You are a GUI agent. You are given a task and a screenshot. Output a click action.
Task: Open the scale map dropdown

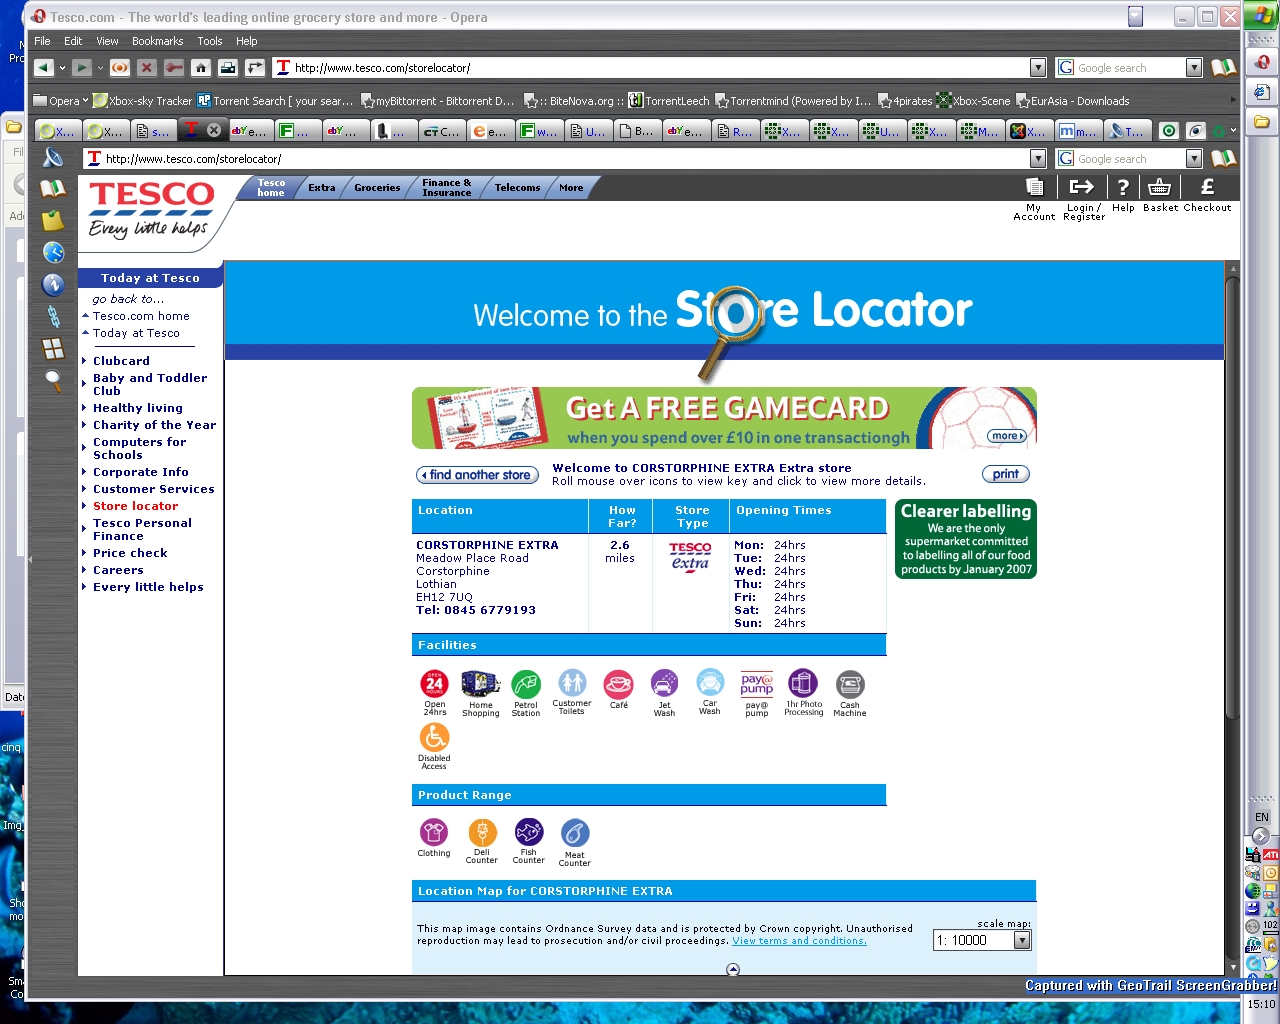[x=1022, y=940]
